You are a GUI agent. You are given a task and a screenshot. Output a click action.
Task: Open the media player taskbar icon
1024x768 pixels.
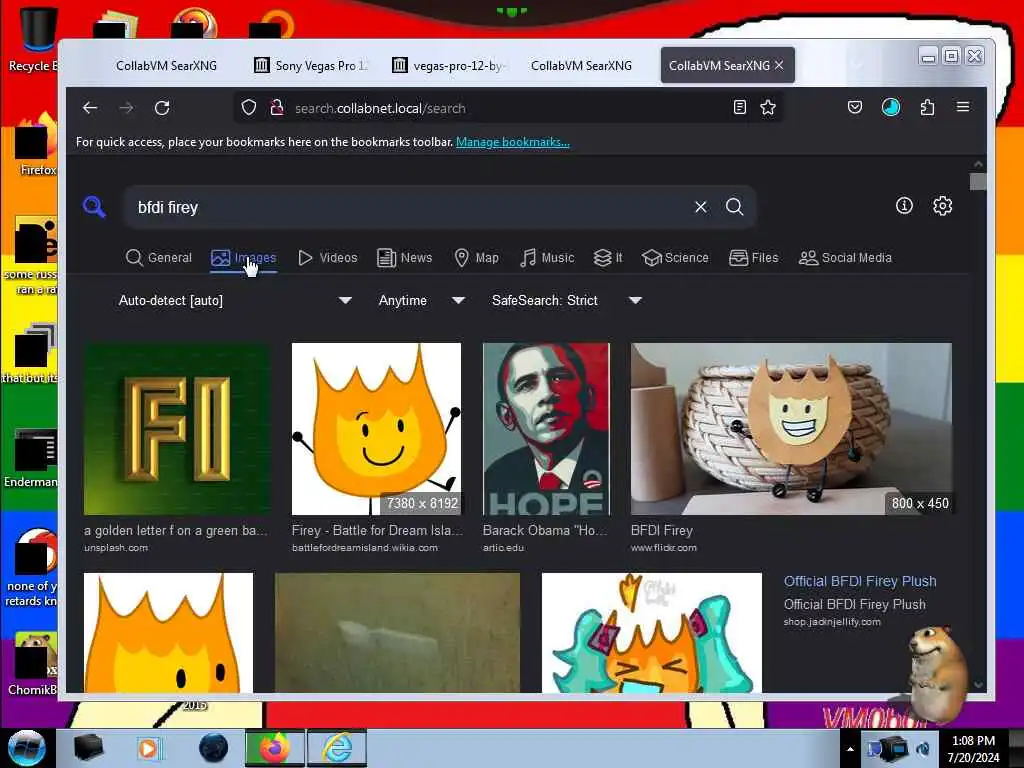(149, 748)
